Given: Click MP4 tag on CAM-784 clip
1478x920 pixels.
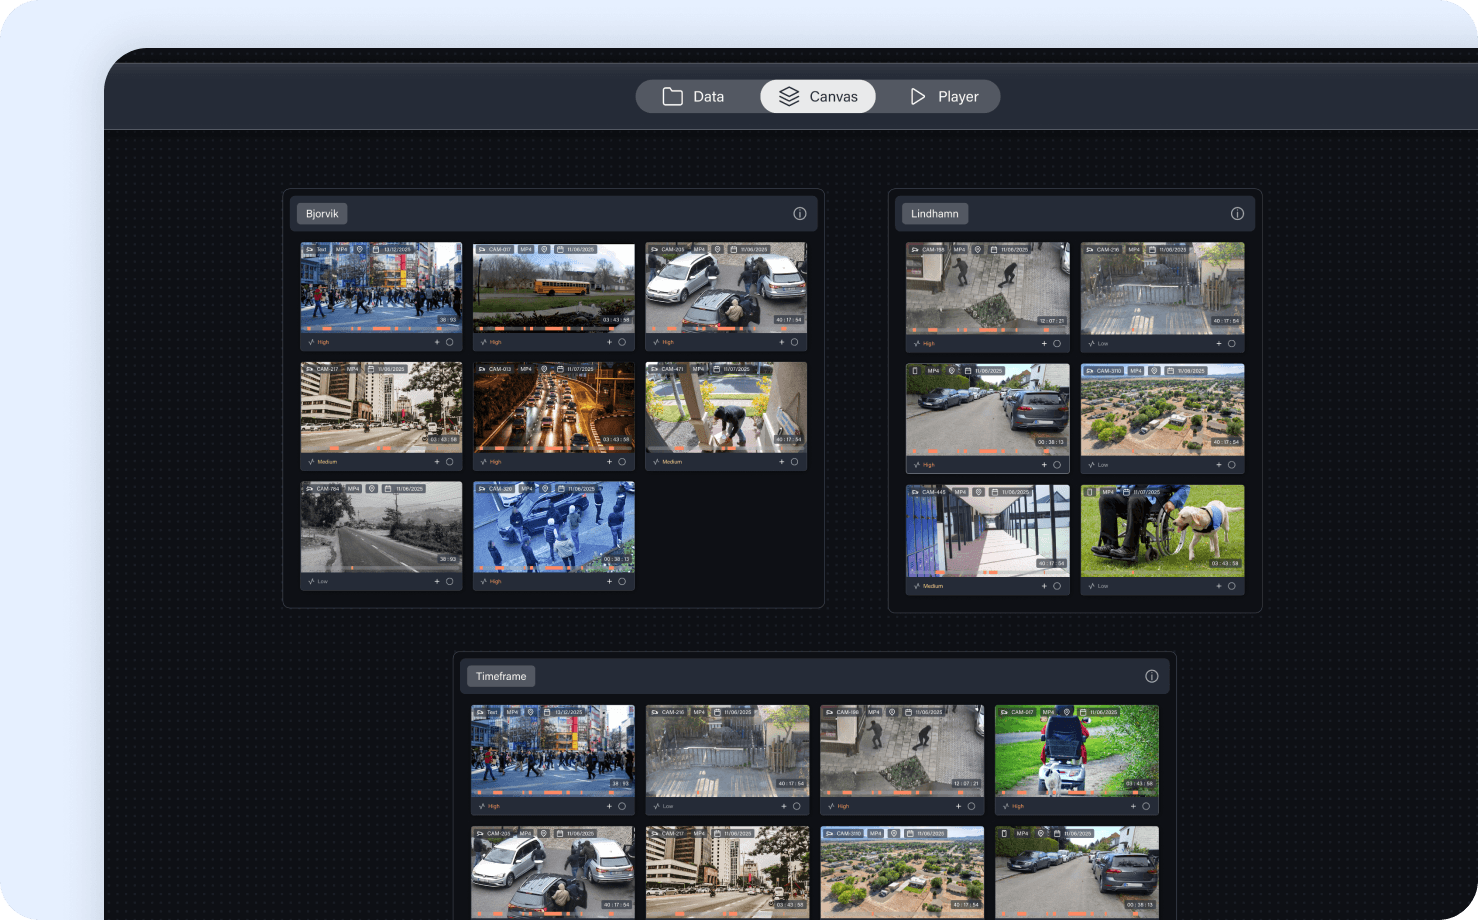Looking at the screenshot, I should coord(353,489).
